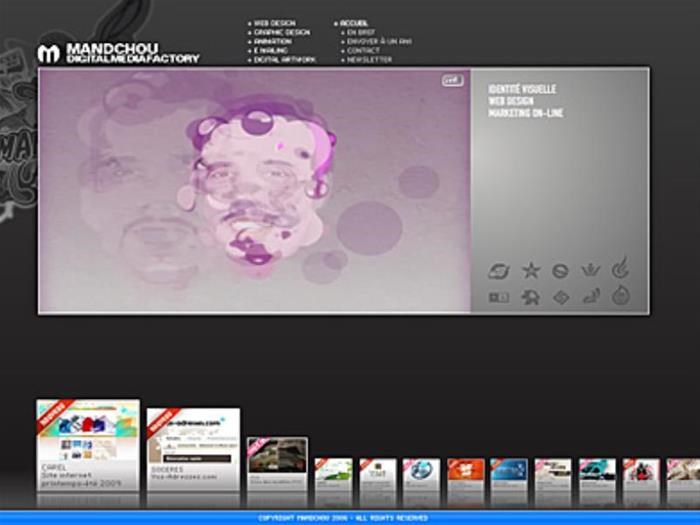Image resolution: width=700 pixels, height=525 pixels.
Task: Open the second portfolio thumbnail with adresses.com
Action: point(193,444)
